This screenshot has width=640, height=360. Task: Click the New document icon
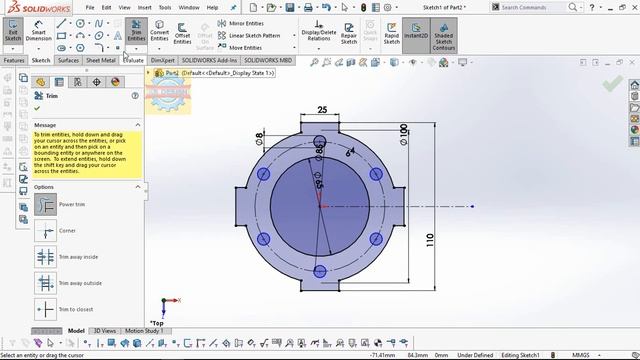[253, 7]
